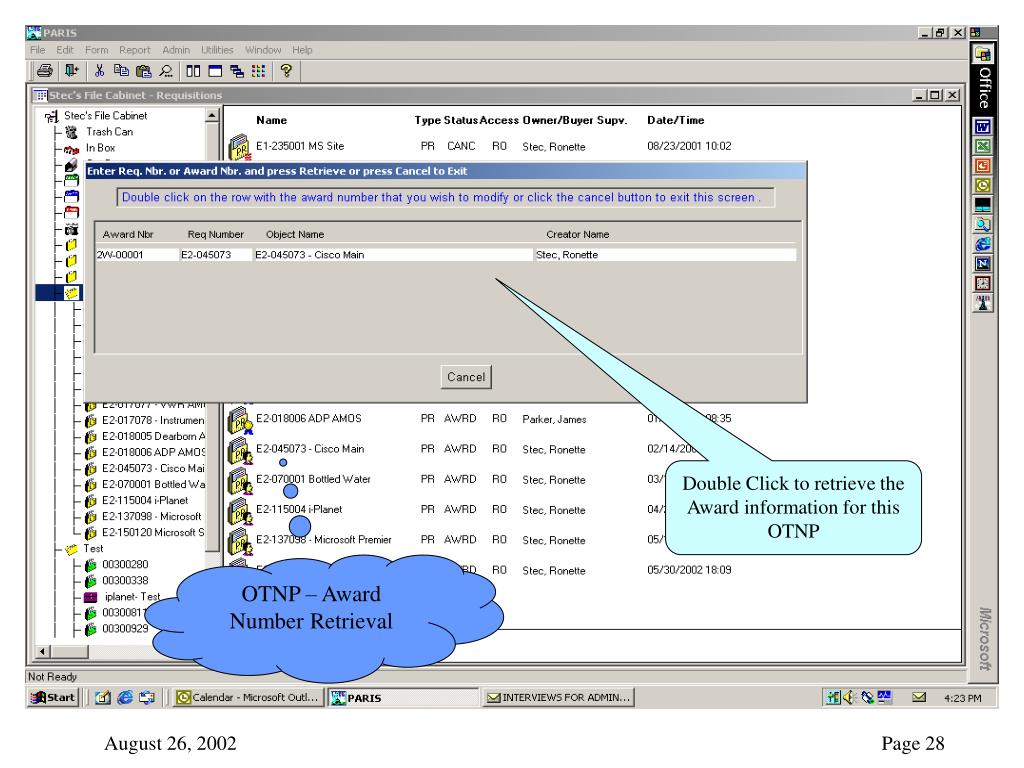Select E2-115004 i-Planet tree item
Viewport: 1024px width, 768px height.
coord(145,500)
